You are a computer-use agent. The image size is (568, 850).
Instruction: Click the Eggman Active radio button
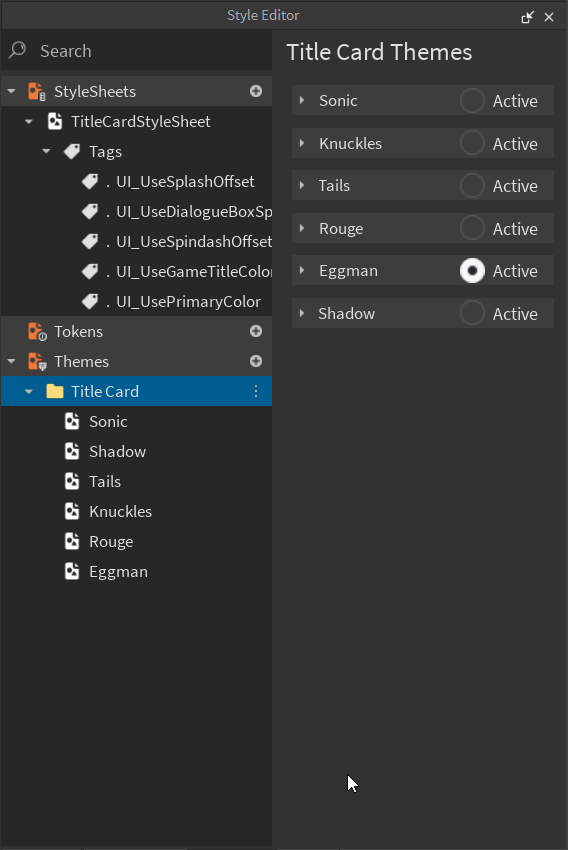point(472,271)
